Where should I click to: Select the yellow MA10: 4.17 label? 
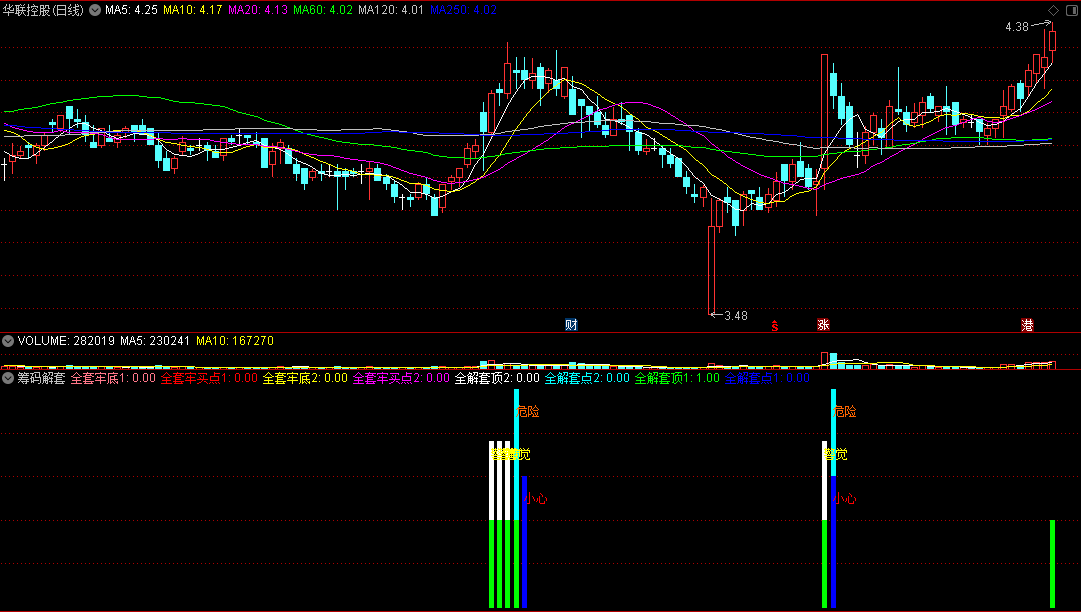[x=192, y=10]
